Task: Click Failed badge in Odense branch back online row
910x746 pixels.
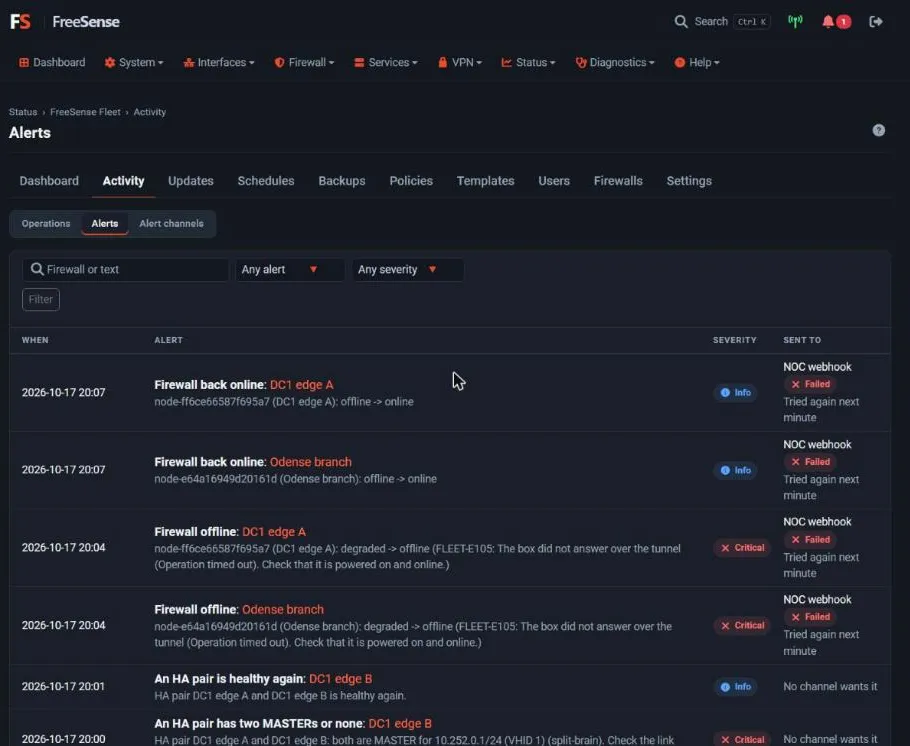Action: tap(810, 462)
